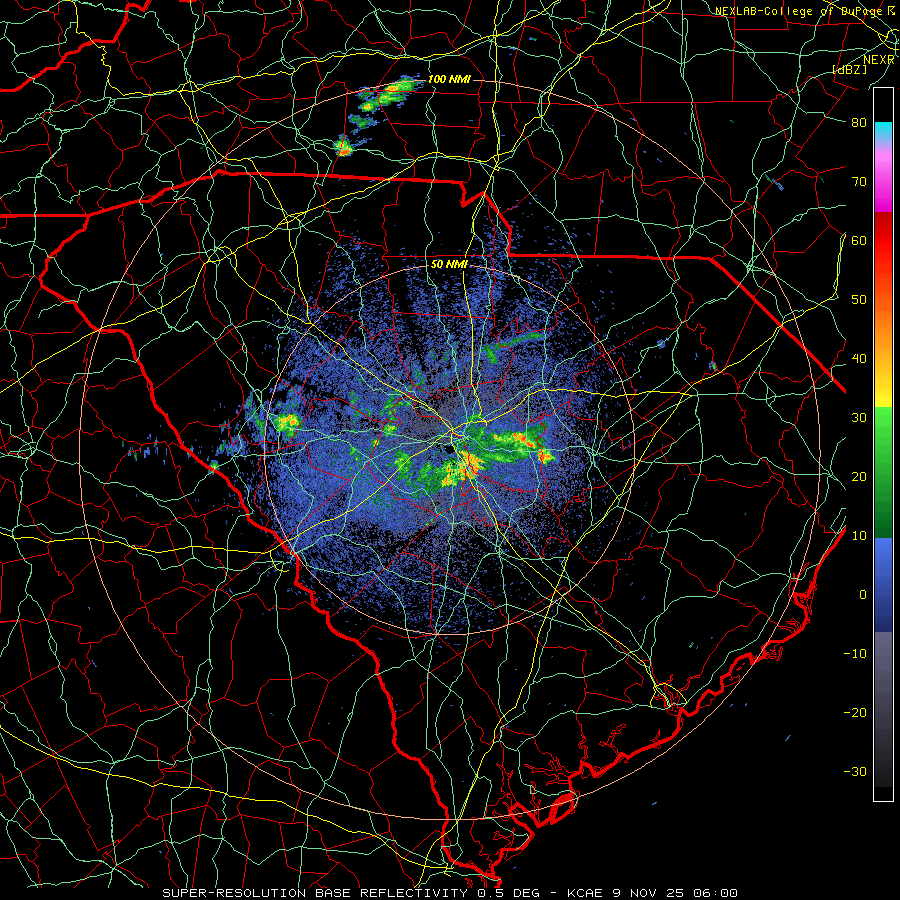Click the NEXR label above the scale
Image resolution: width=900 pixels, height=900 pixels.
tap(878, 60)
